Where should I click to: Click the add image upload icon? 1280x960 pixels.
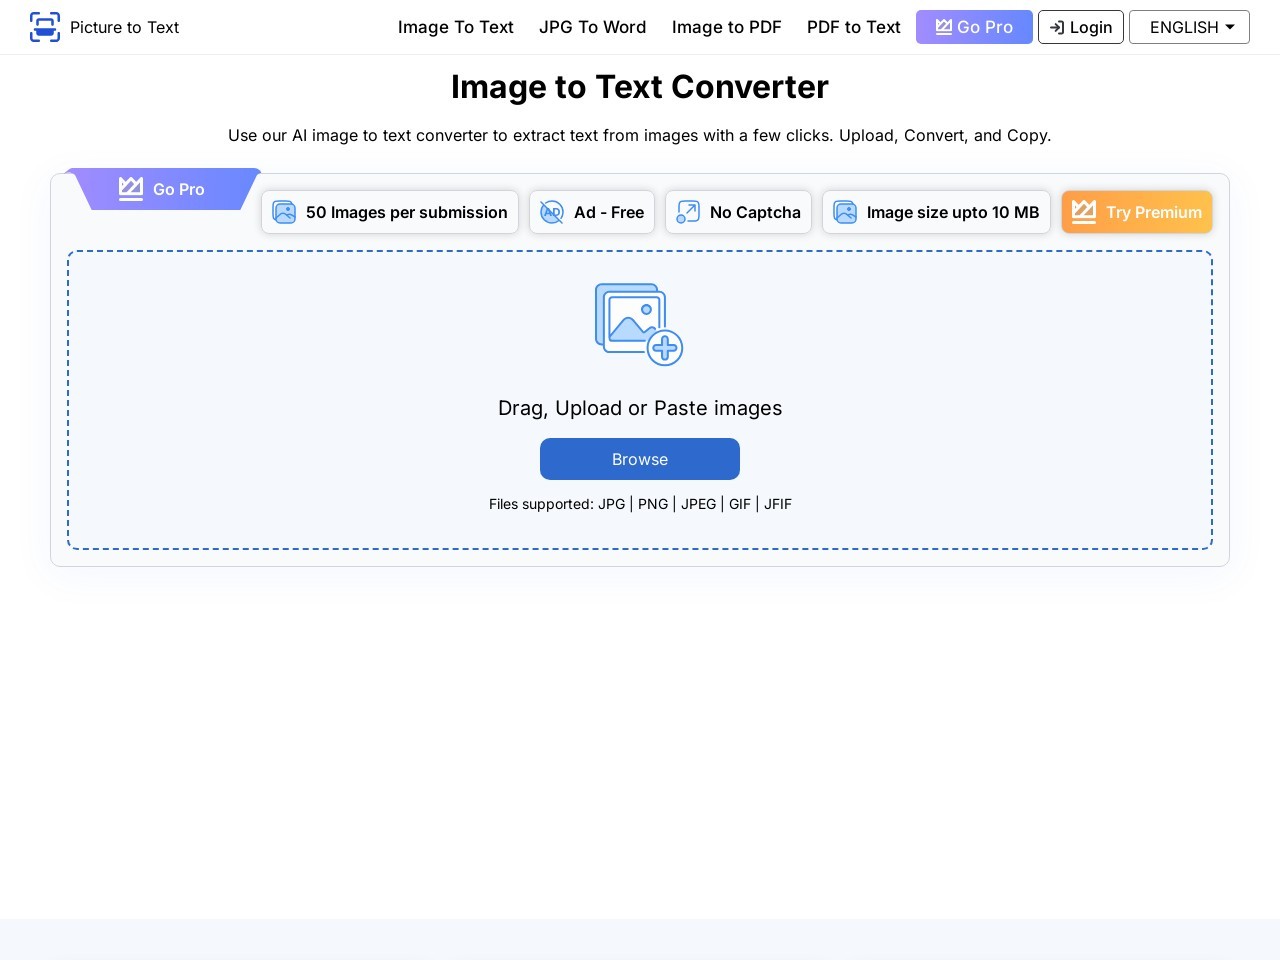639,324
